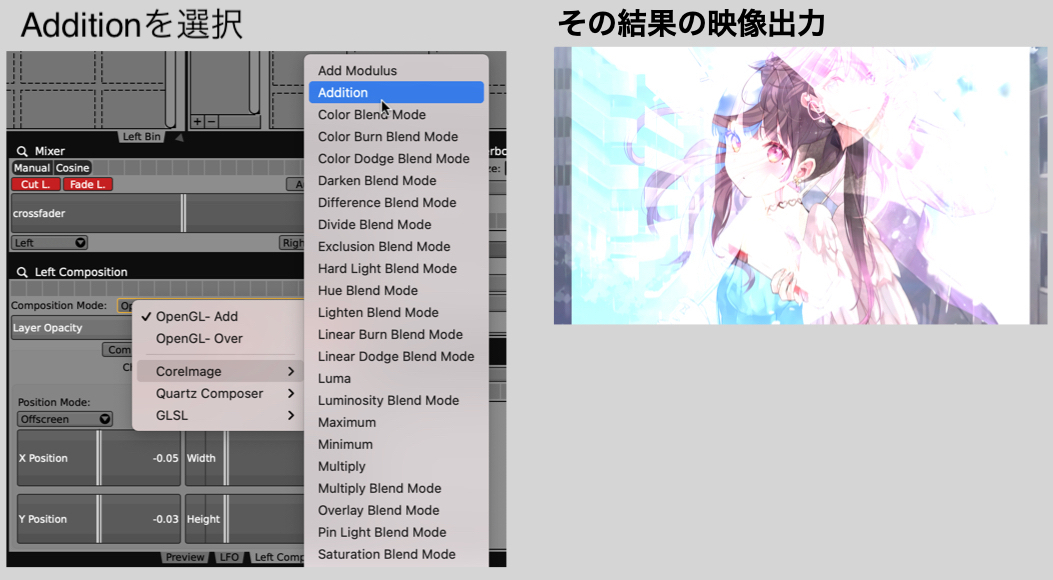Adjust the Y Position slider
Screen dimensions: 1053x580
tap(99, 519)
